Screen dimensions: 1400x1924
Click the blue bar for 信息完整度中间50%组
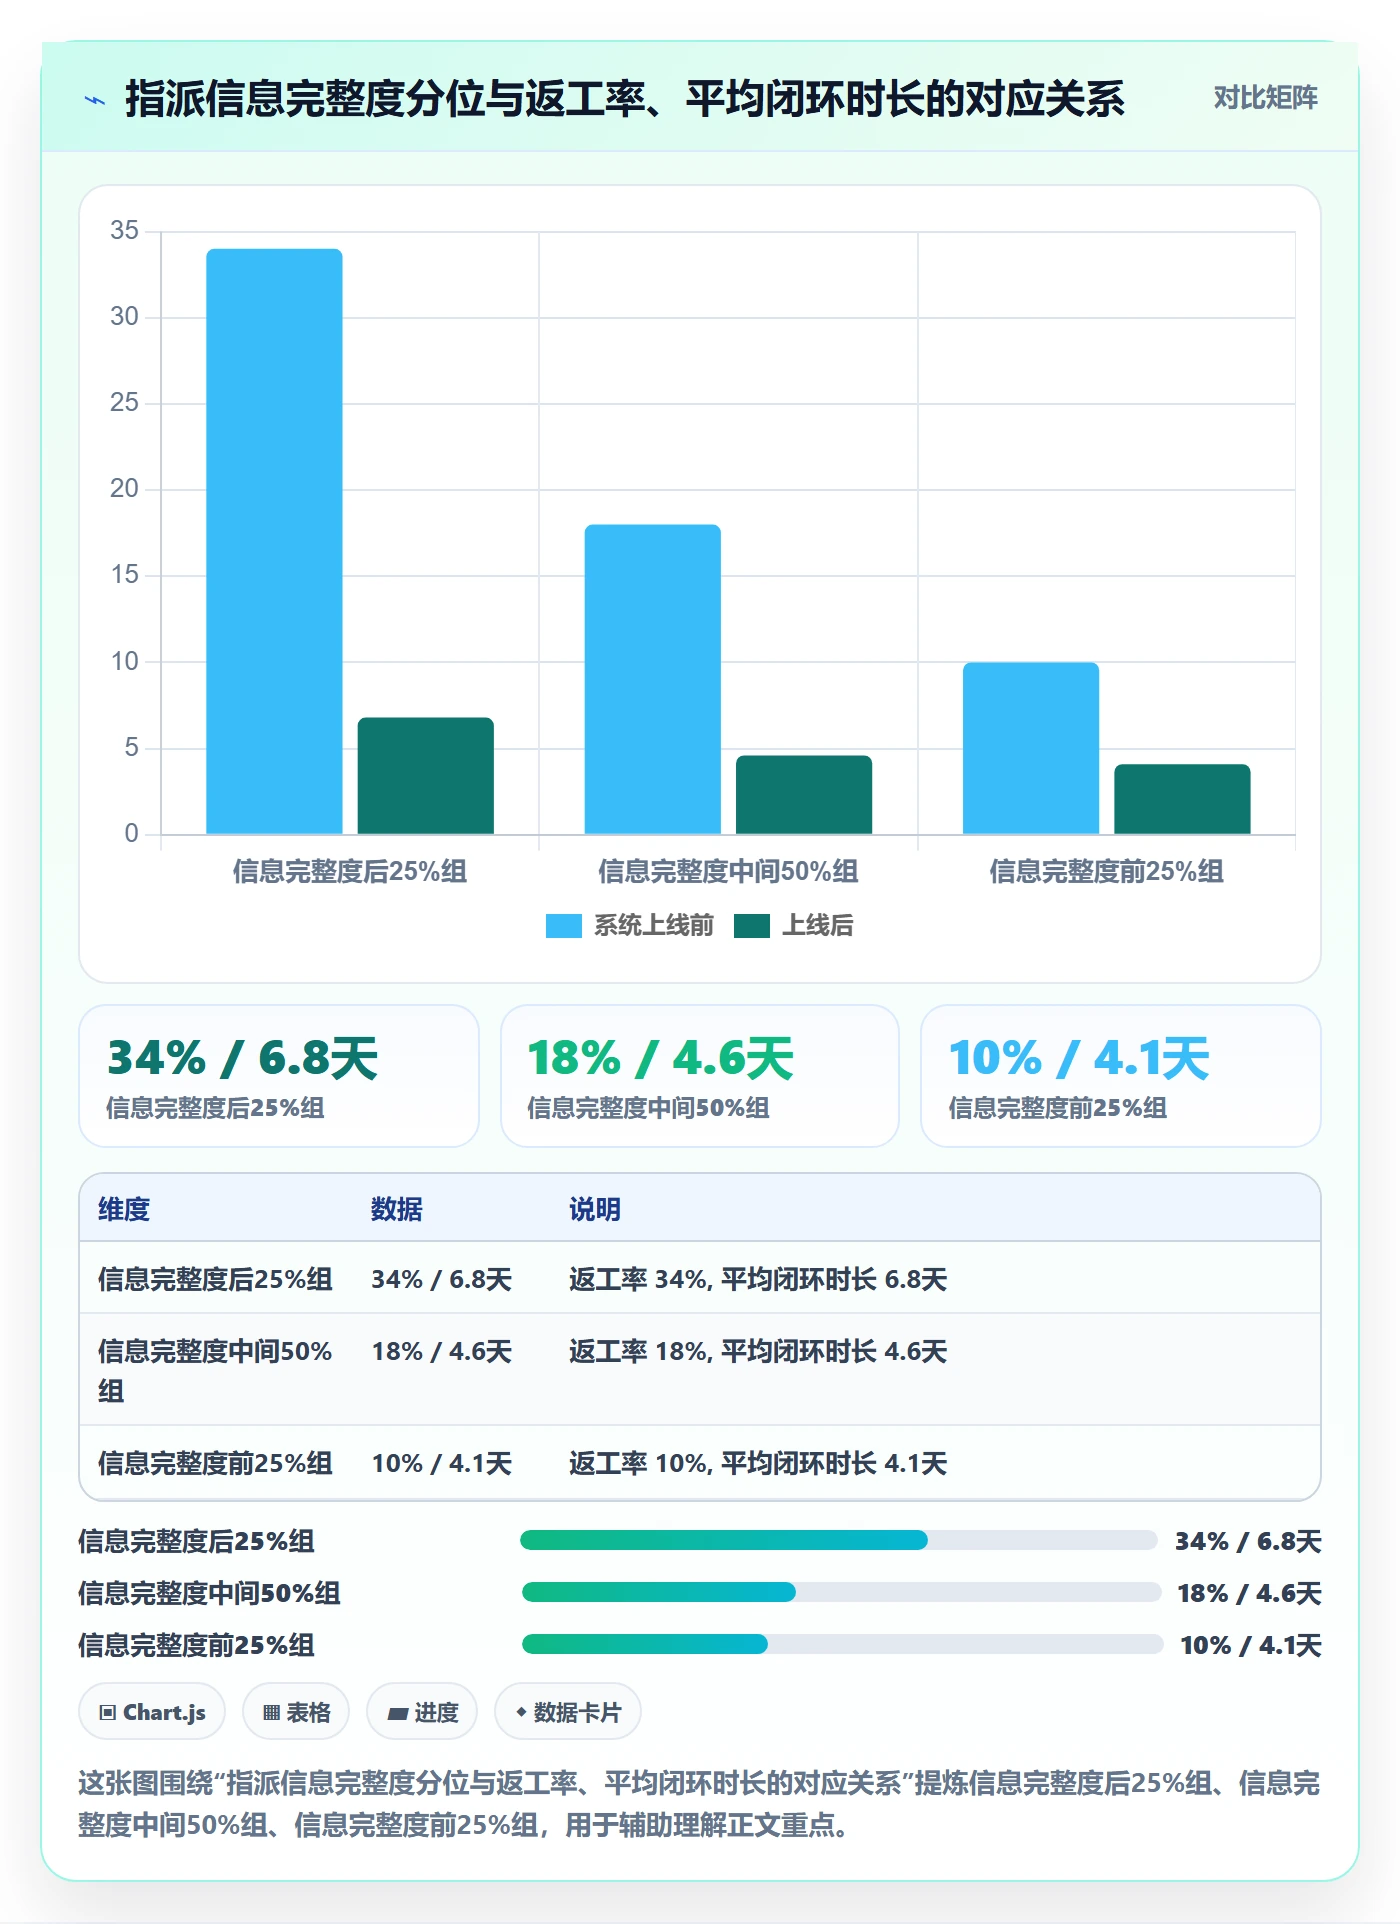pos(653,679)
